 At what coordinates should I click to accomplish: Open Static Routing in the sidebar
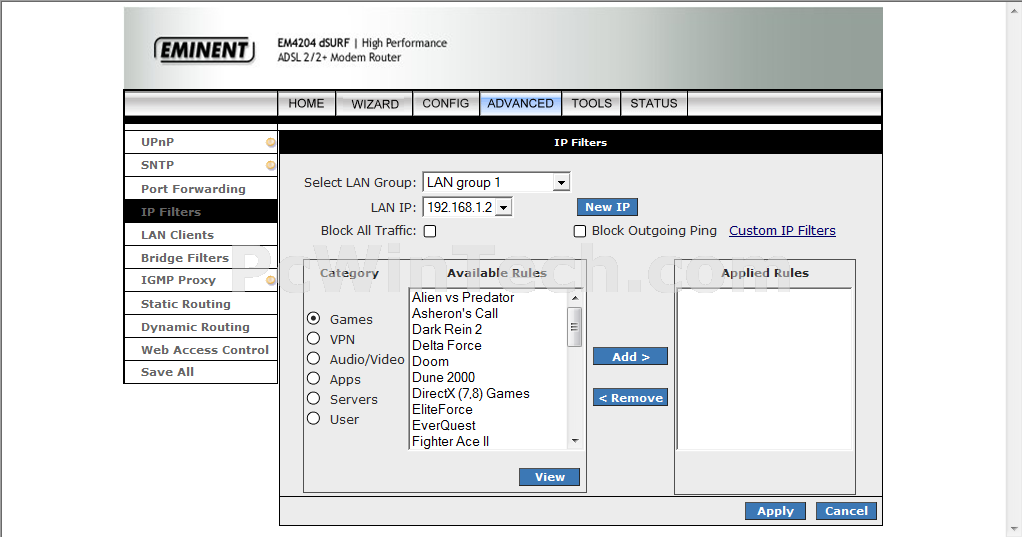pos(201,304)
